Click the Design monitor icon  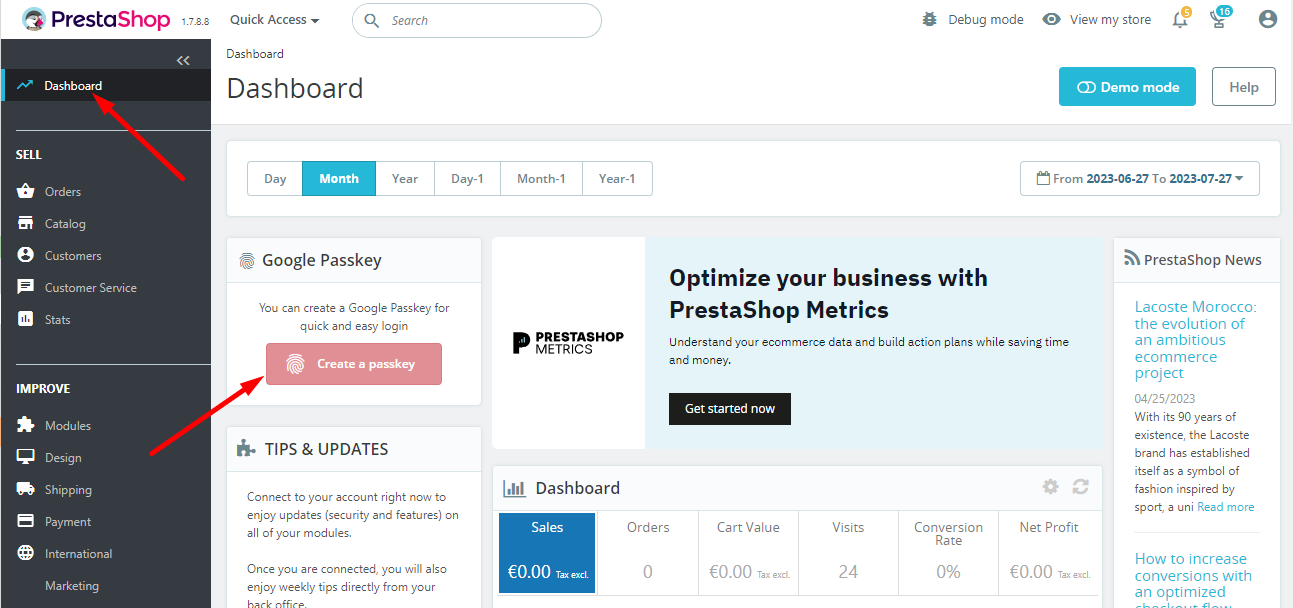[x=26, y=457]
